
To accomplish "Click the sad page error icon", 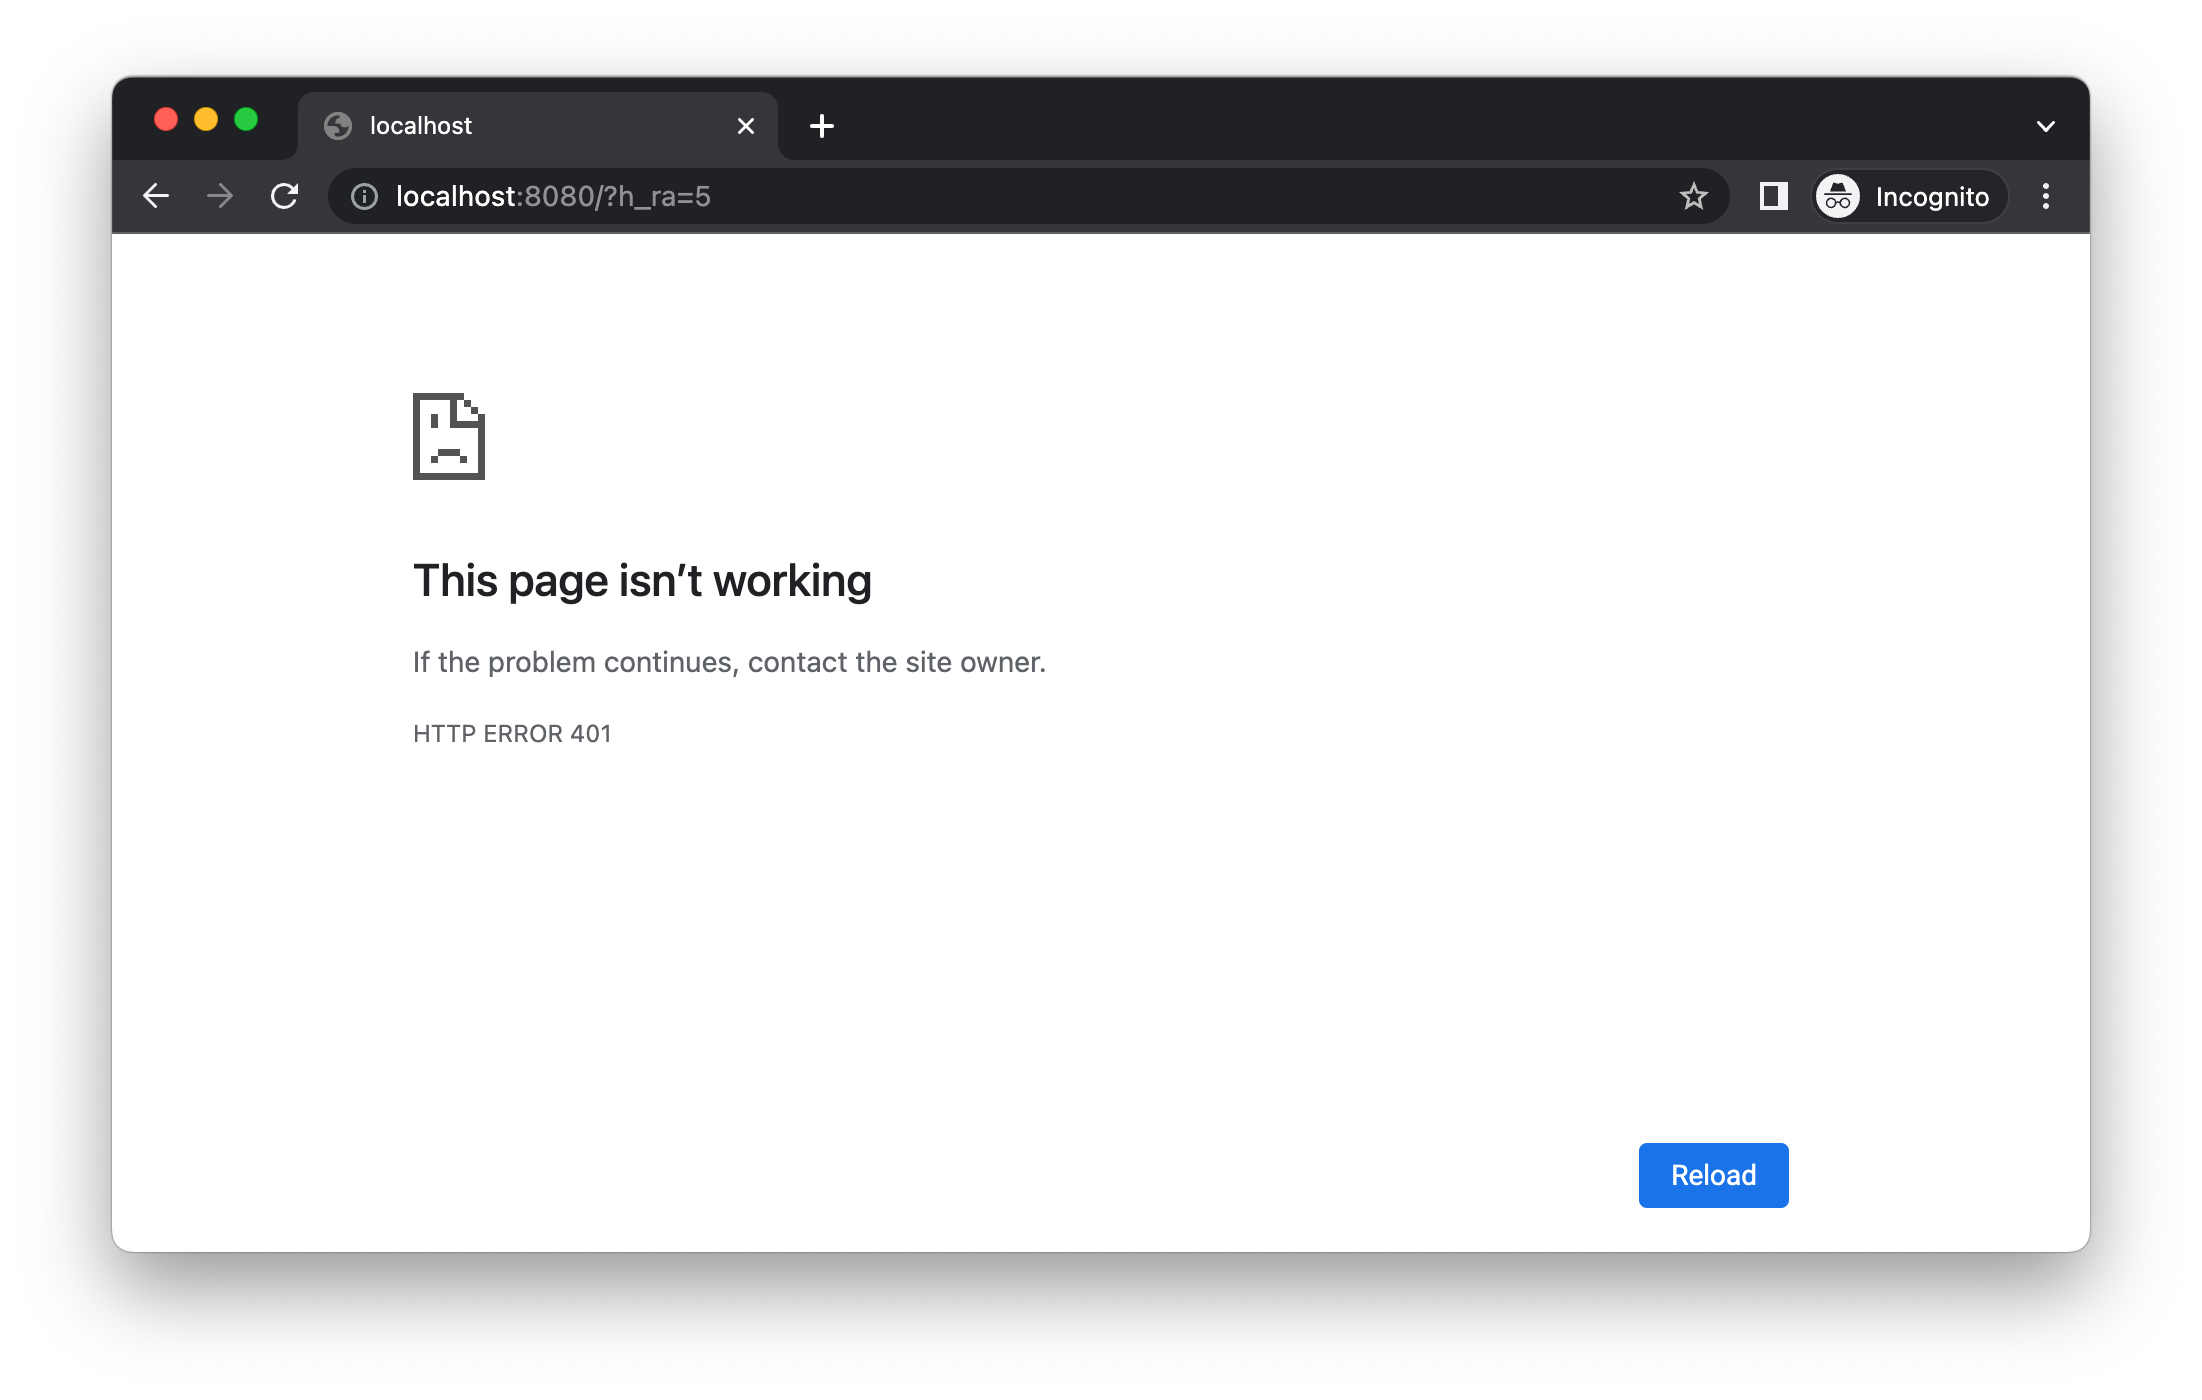I will (449, 436).
